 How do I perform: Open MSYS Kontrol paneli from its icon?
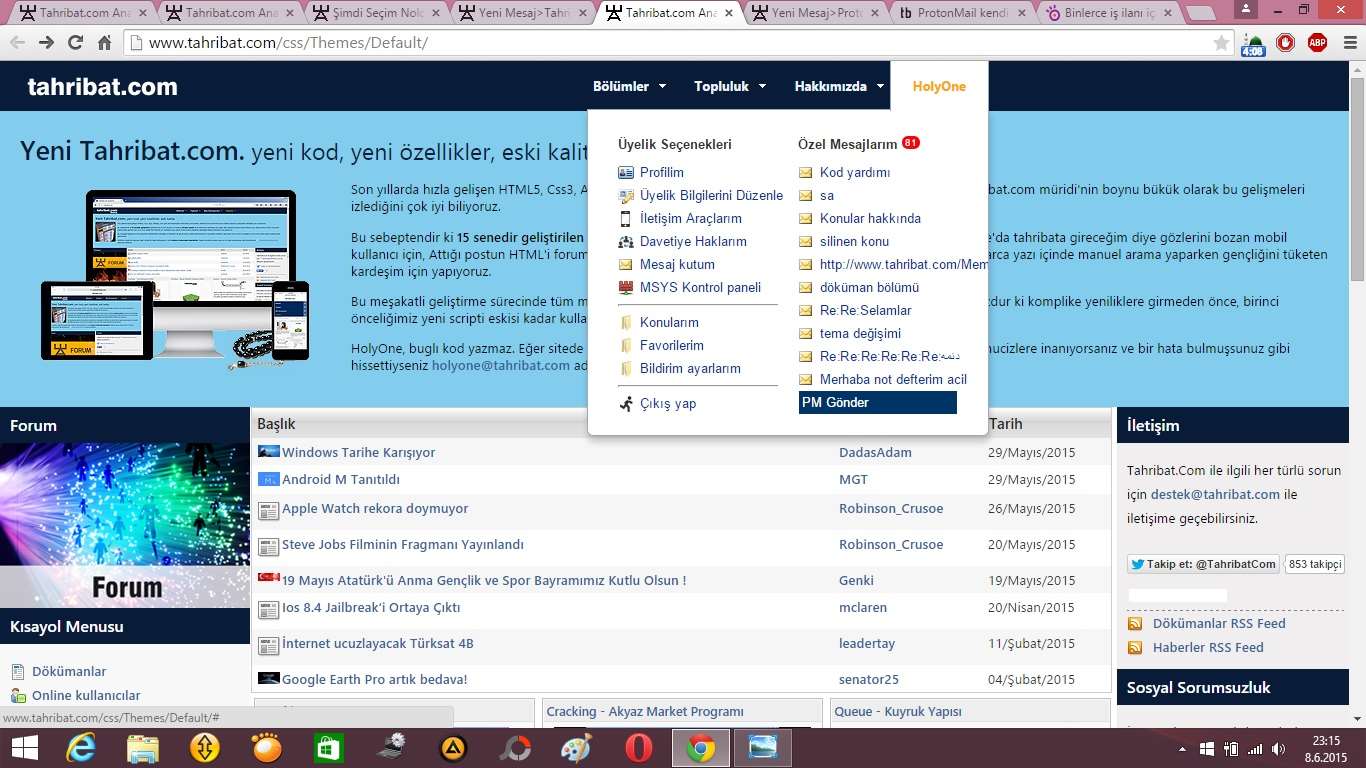(x=626, y=288)
